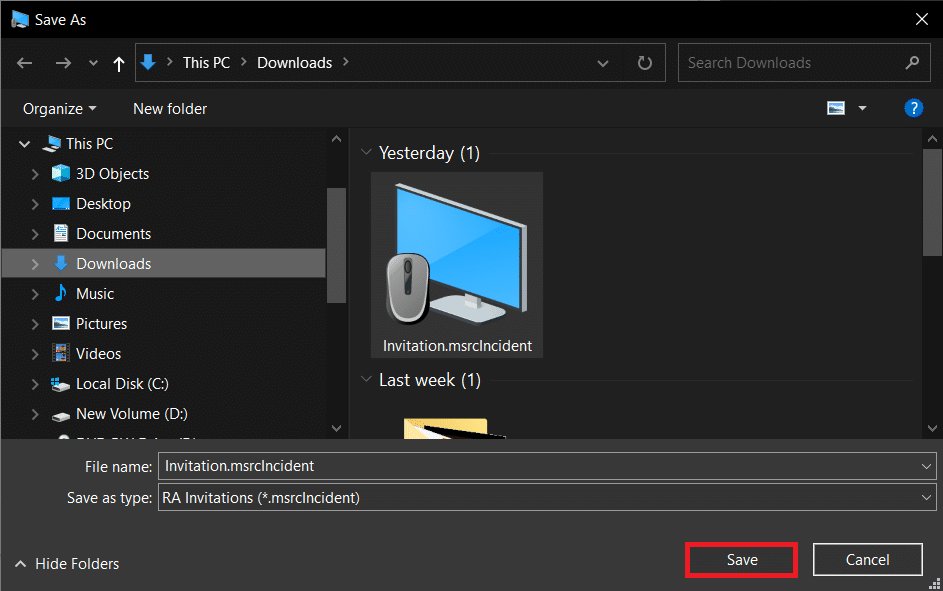
Task: Refresh the Downloads folder view
Action: click(645, 62)
